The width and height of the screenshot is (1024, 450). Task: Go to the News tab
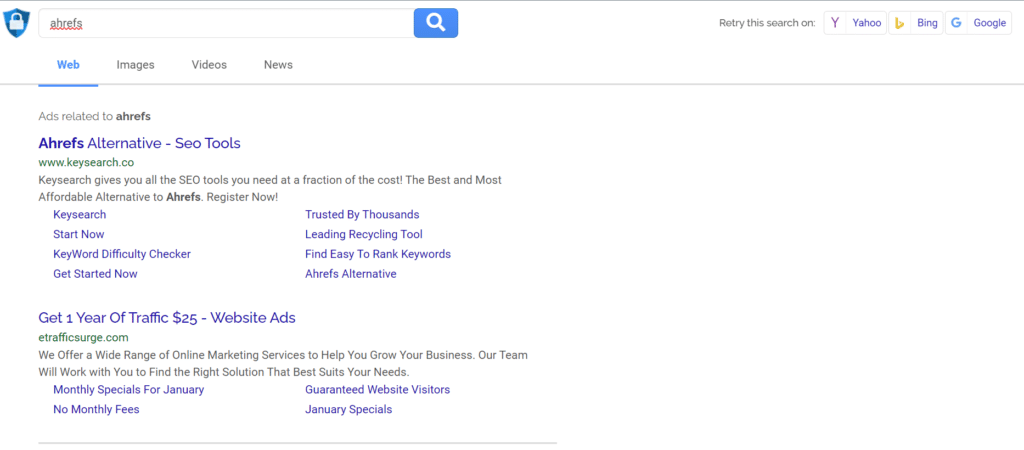coord(278,65)
